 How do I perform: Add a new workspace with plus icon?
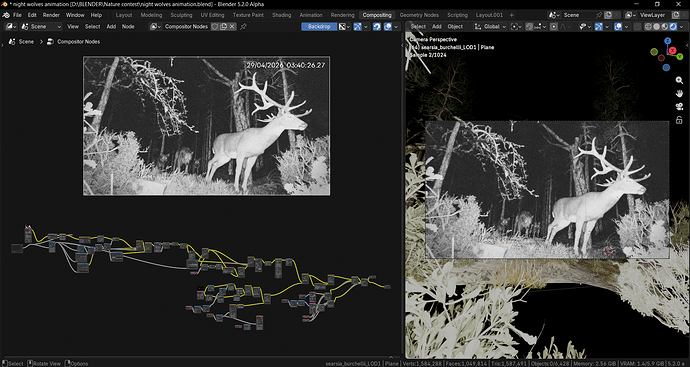coord(511,15)
